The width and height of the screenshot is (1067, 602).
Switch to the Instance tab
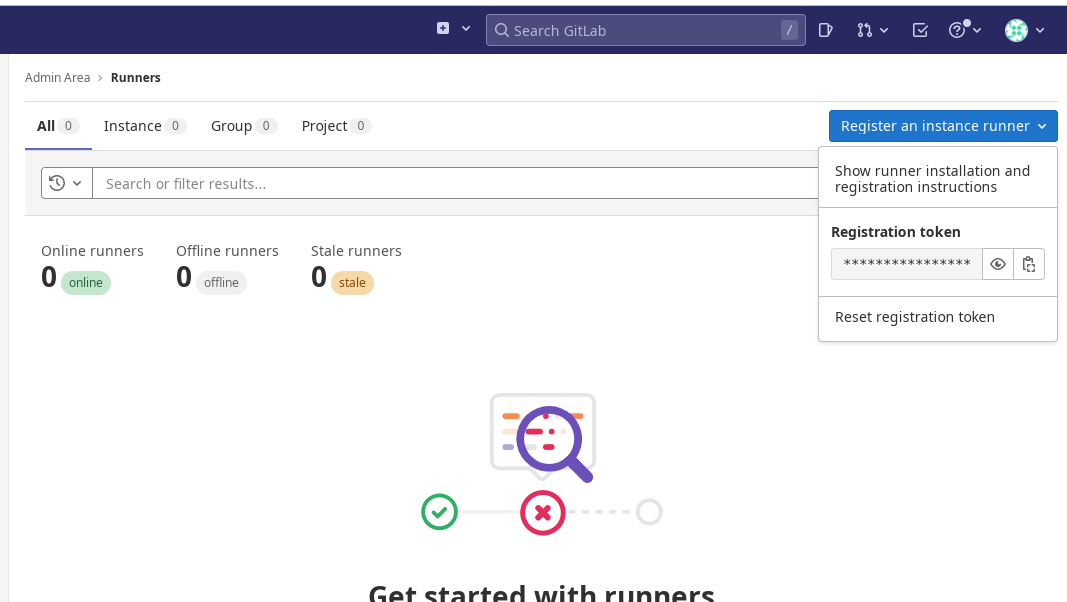133,126
